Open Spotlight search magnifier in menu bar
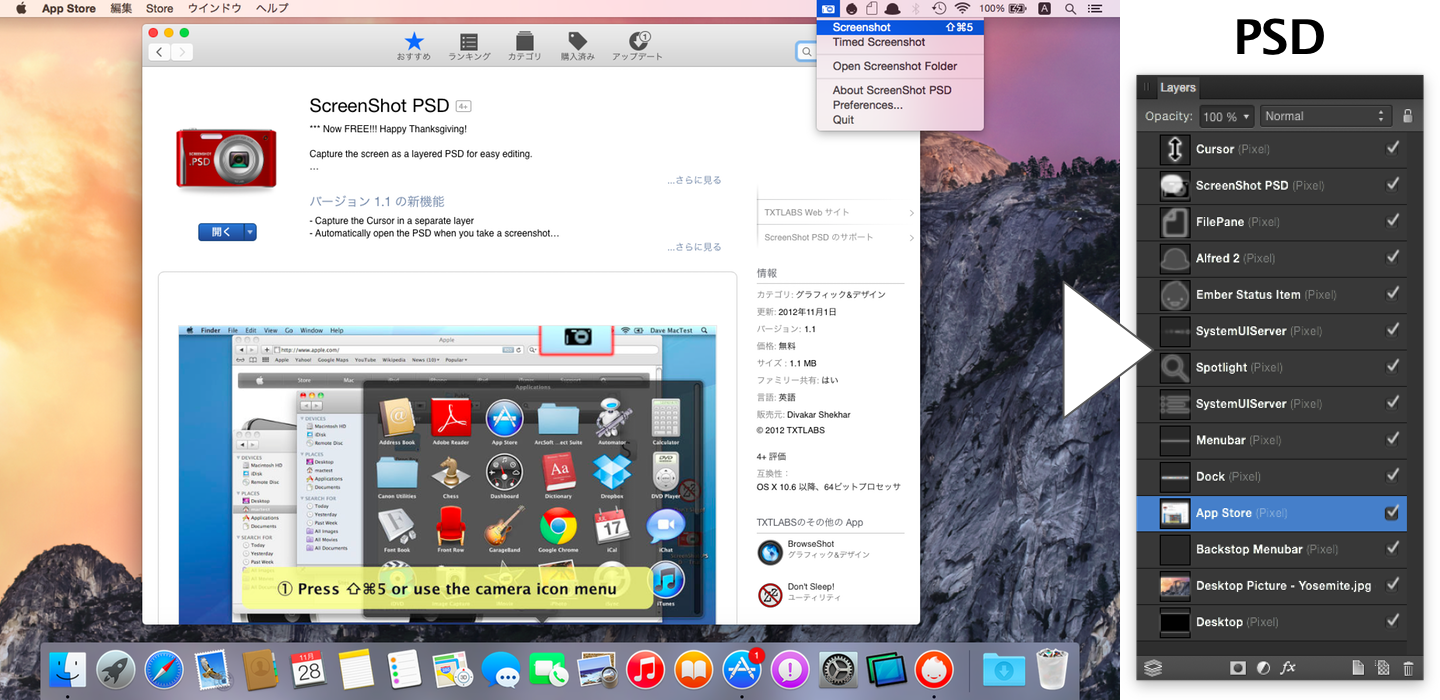1440x700 pixels. (1071, 8)
